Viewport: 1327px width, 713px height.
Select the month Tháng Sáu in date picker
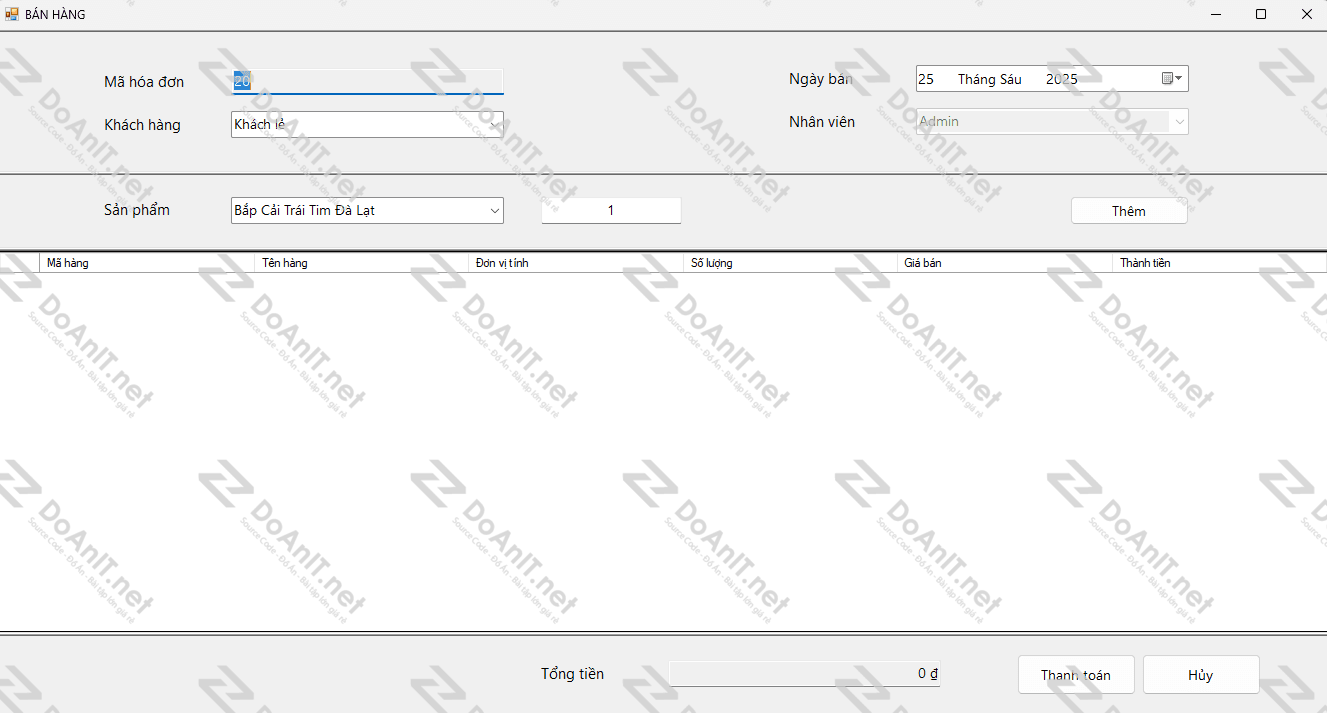(990, 79)
